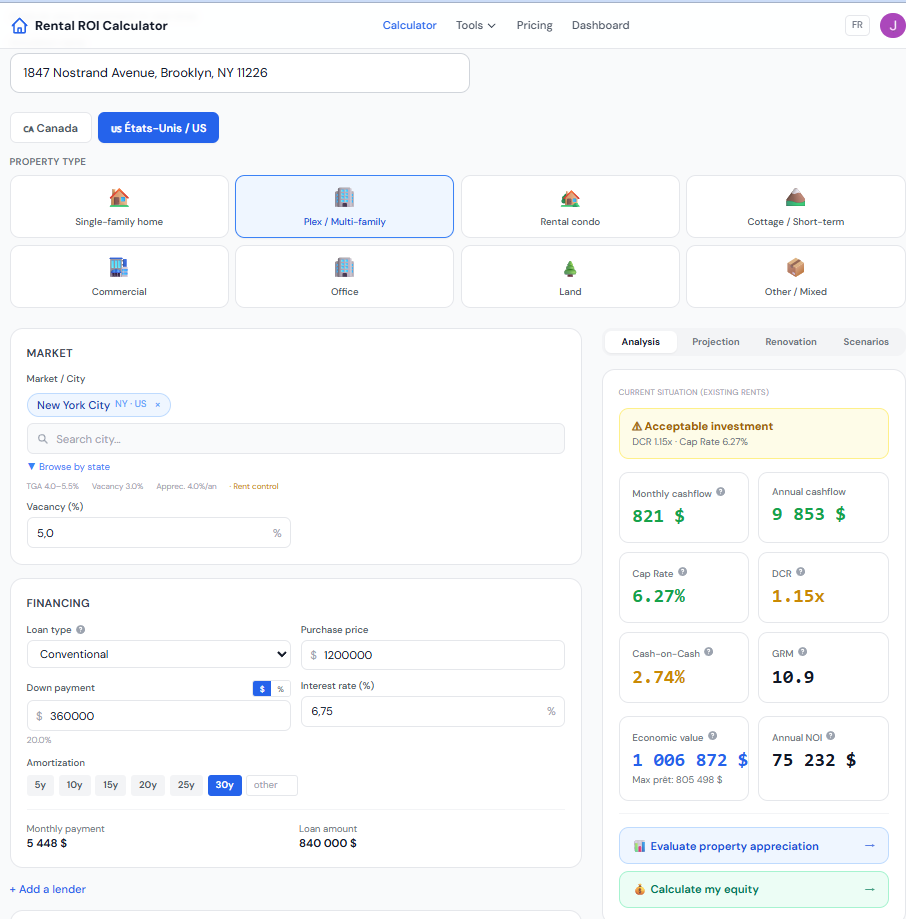Click DCR help question icon
This screenshot has width=906, height=919.
click(x=801, y=572)
